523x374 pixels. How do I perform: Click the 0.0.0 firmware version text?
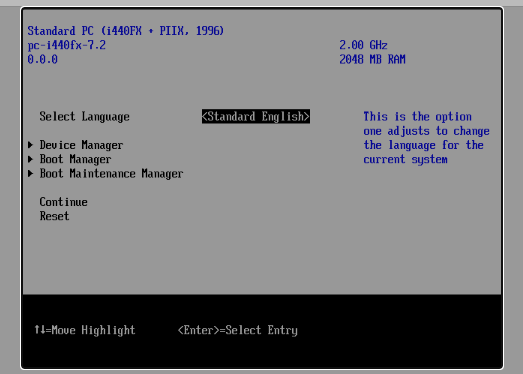(x=42, y=59)
